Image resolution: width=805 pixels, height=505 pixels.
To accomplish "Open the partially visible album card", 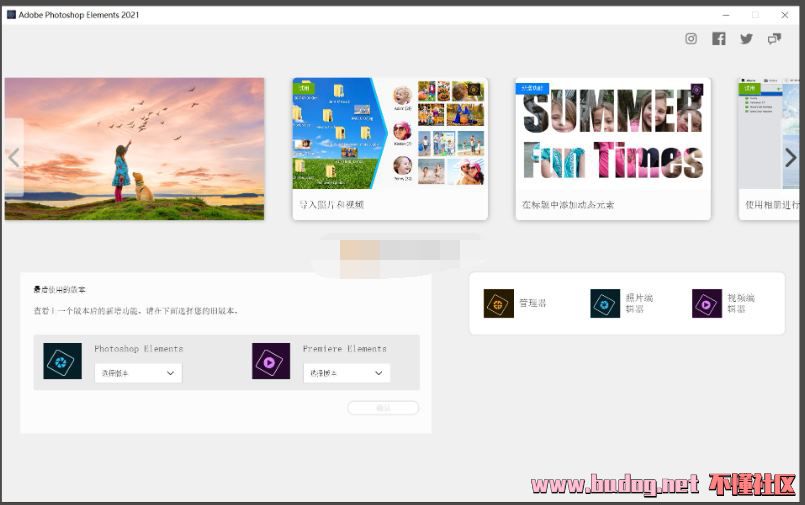I will [x=769, y=149].
